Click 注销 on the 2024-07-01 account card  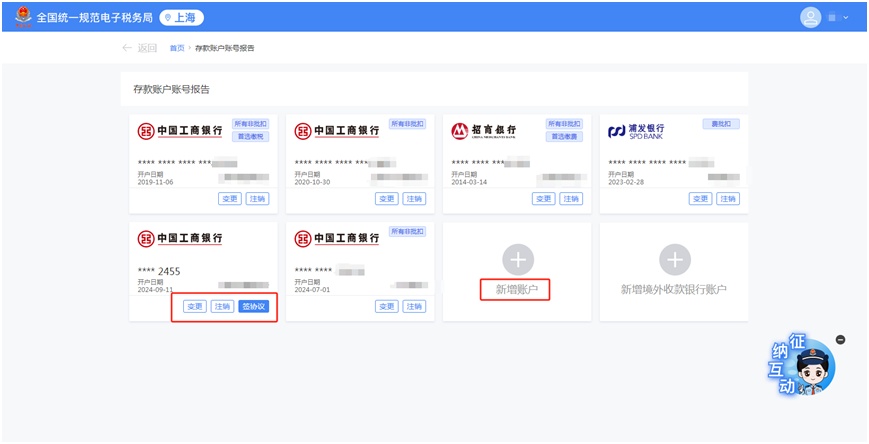[x=414, y=307]
